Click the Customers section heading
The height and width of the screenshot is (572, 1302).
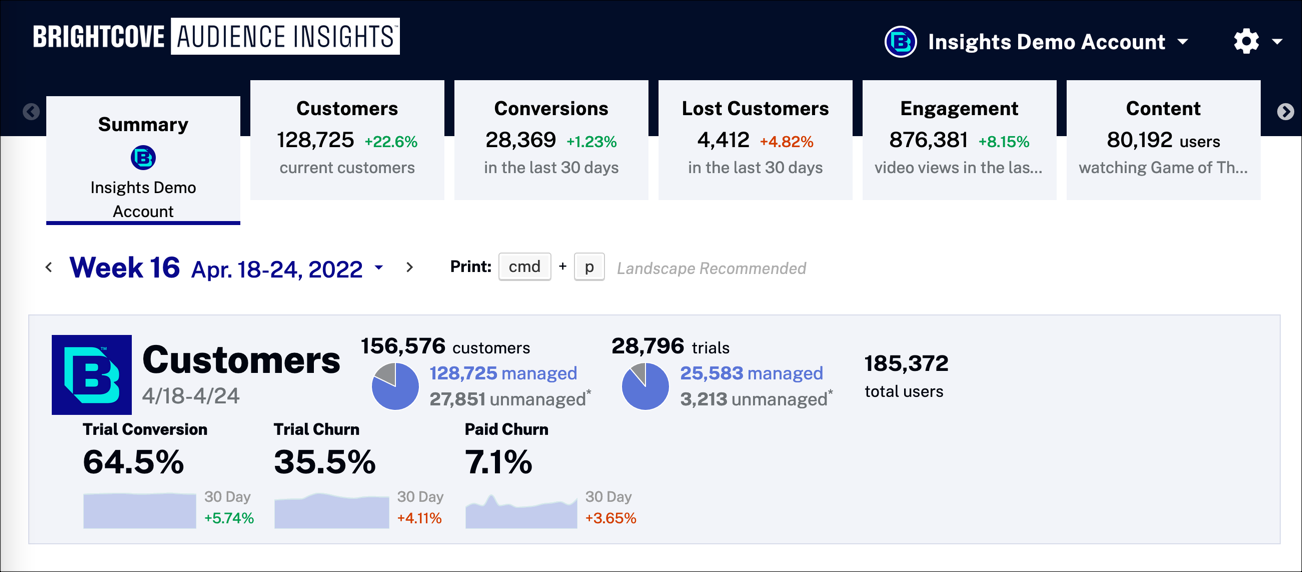pyautogui.click(x=241, y=360)
